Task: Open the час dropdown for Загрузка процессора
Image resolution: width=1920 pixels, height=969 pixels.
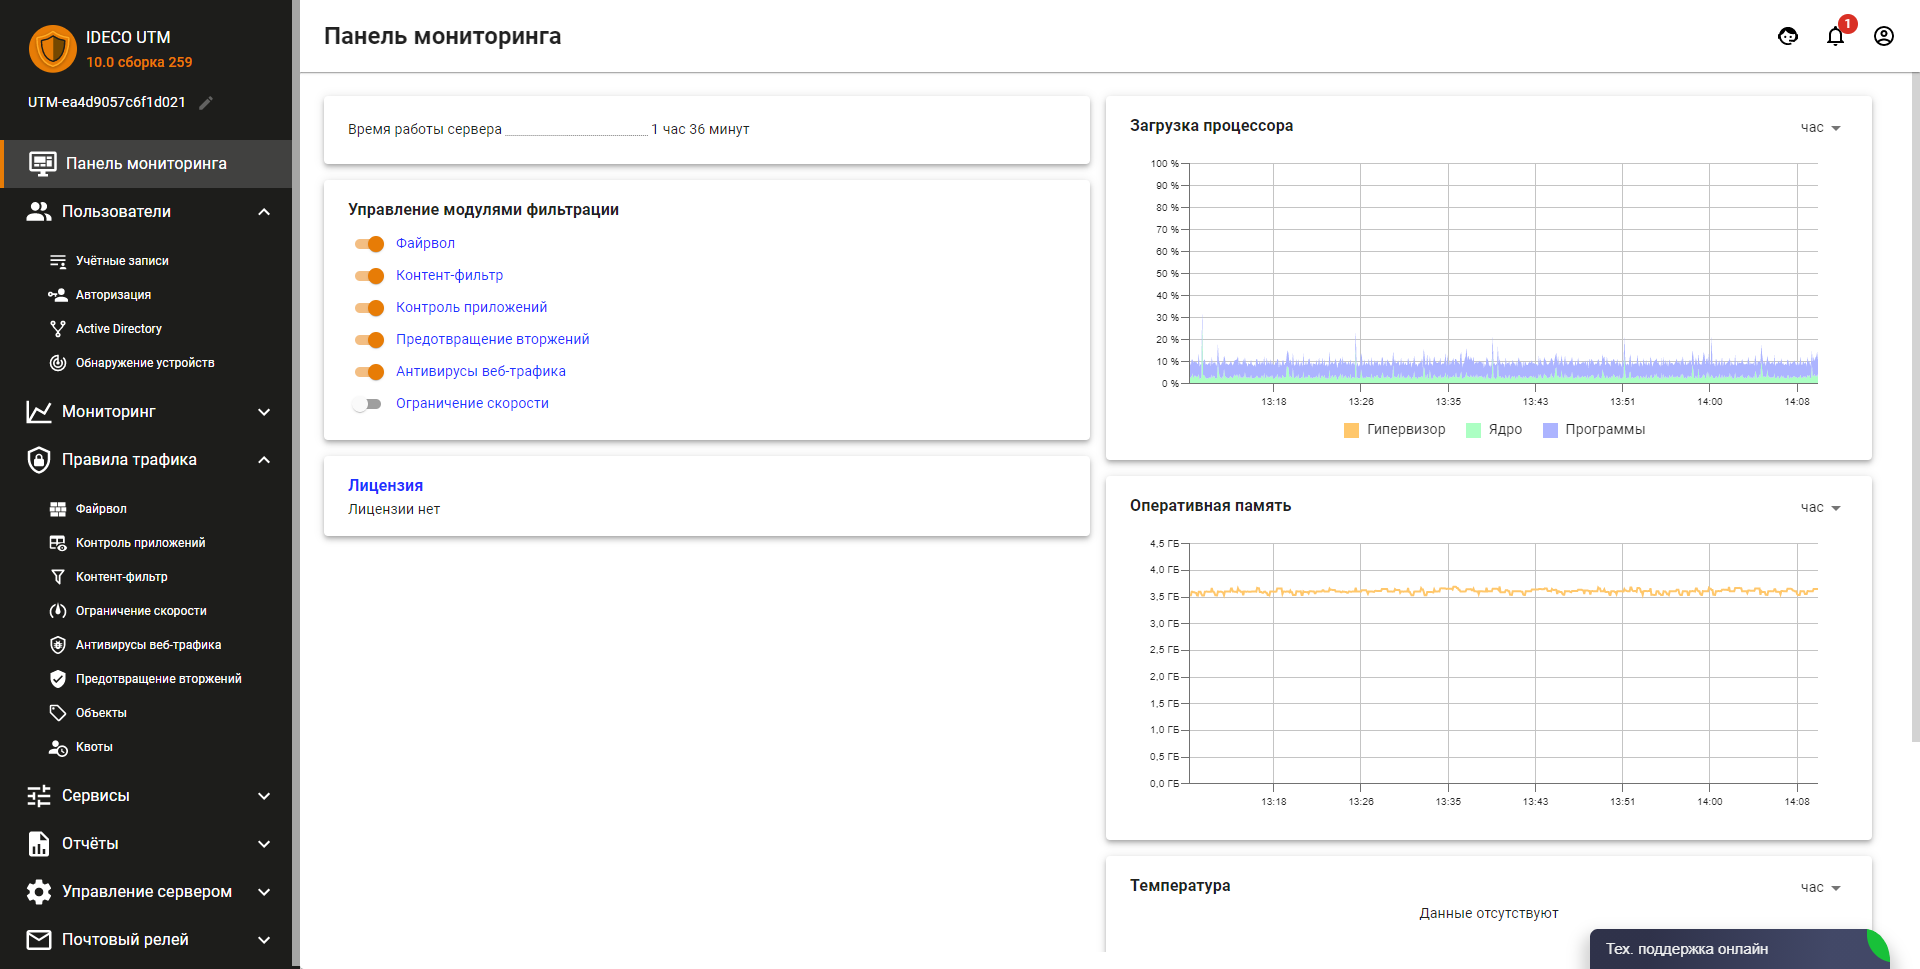Action: pos(1820,128)
